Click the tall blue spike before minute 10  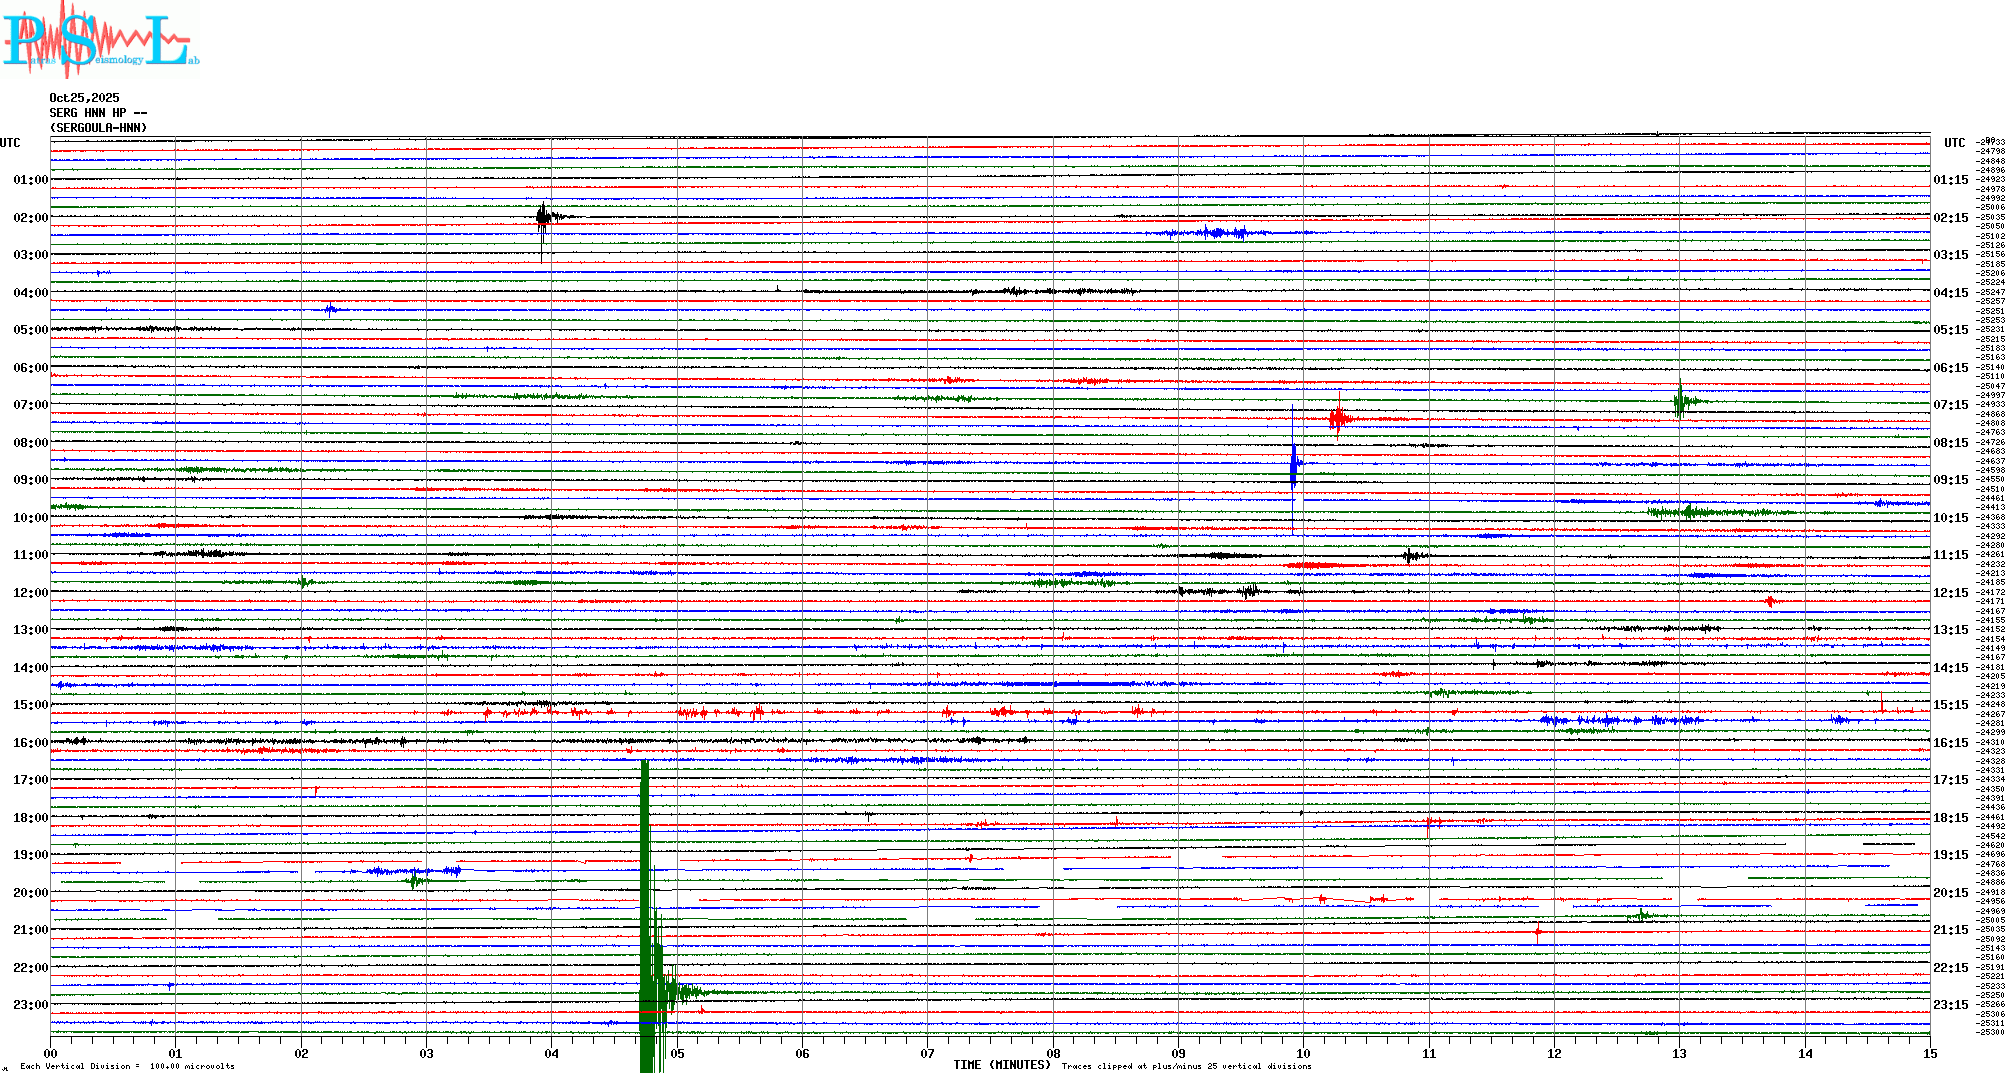click(x=1293, y=465)
